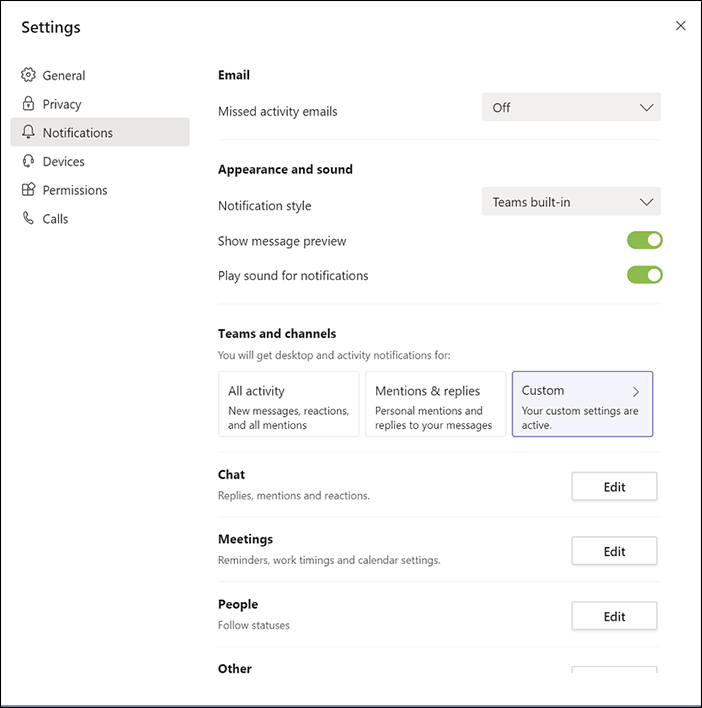Edit People notification settings
Image resolution: width=702 pixels, height=708 pixels.
(x=614, y=616)
